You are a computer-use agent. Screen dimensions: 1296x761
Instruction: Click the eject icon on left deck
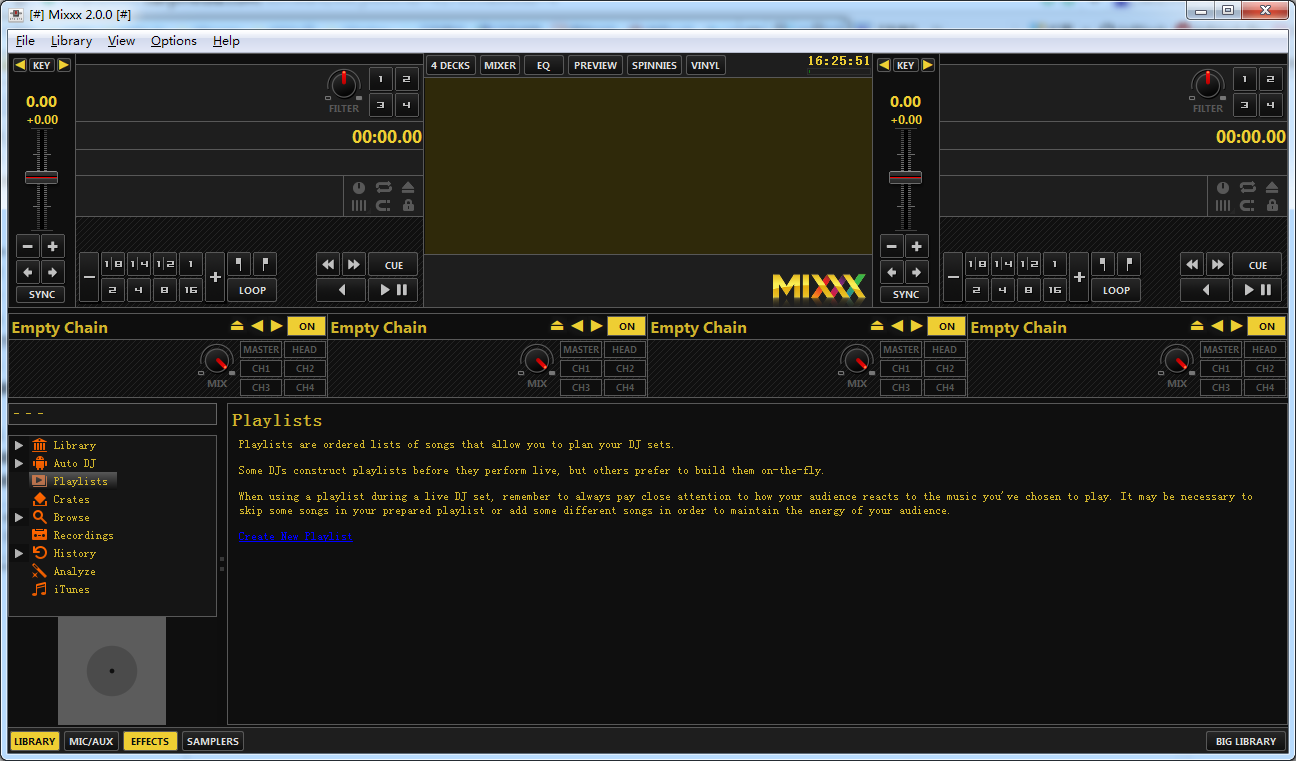click(408, 187)
